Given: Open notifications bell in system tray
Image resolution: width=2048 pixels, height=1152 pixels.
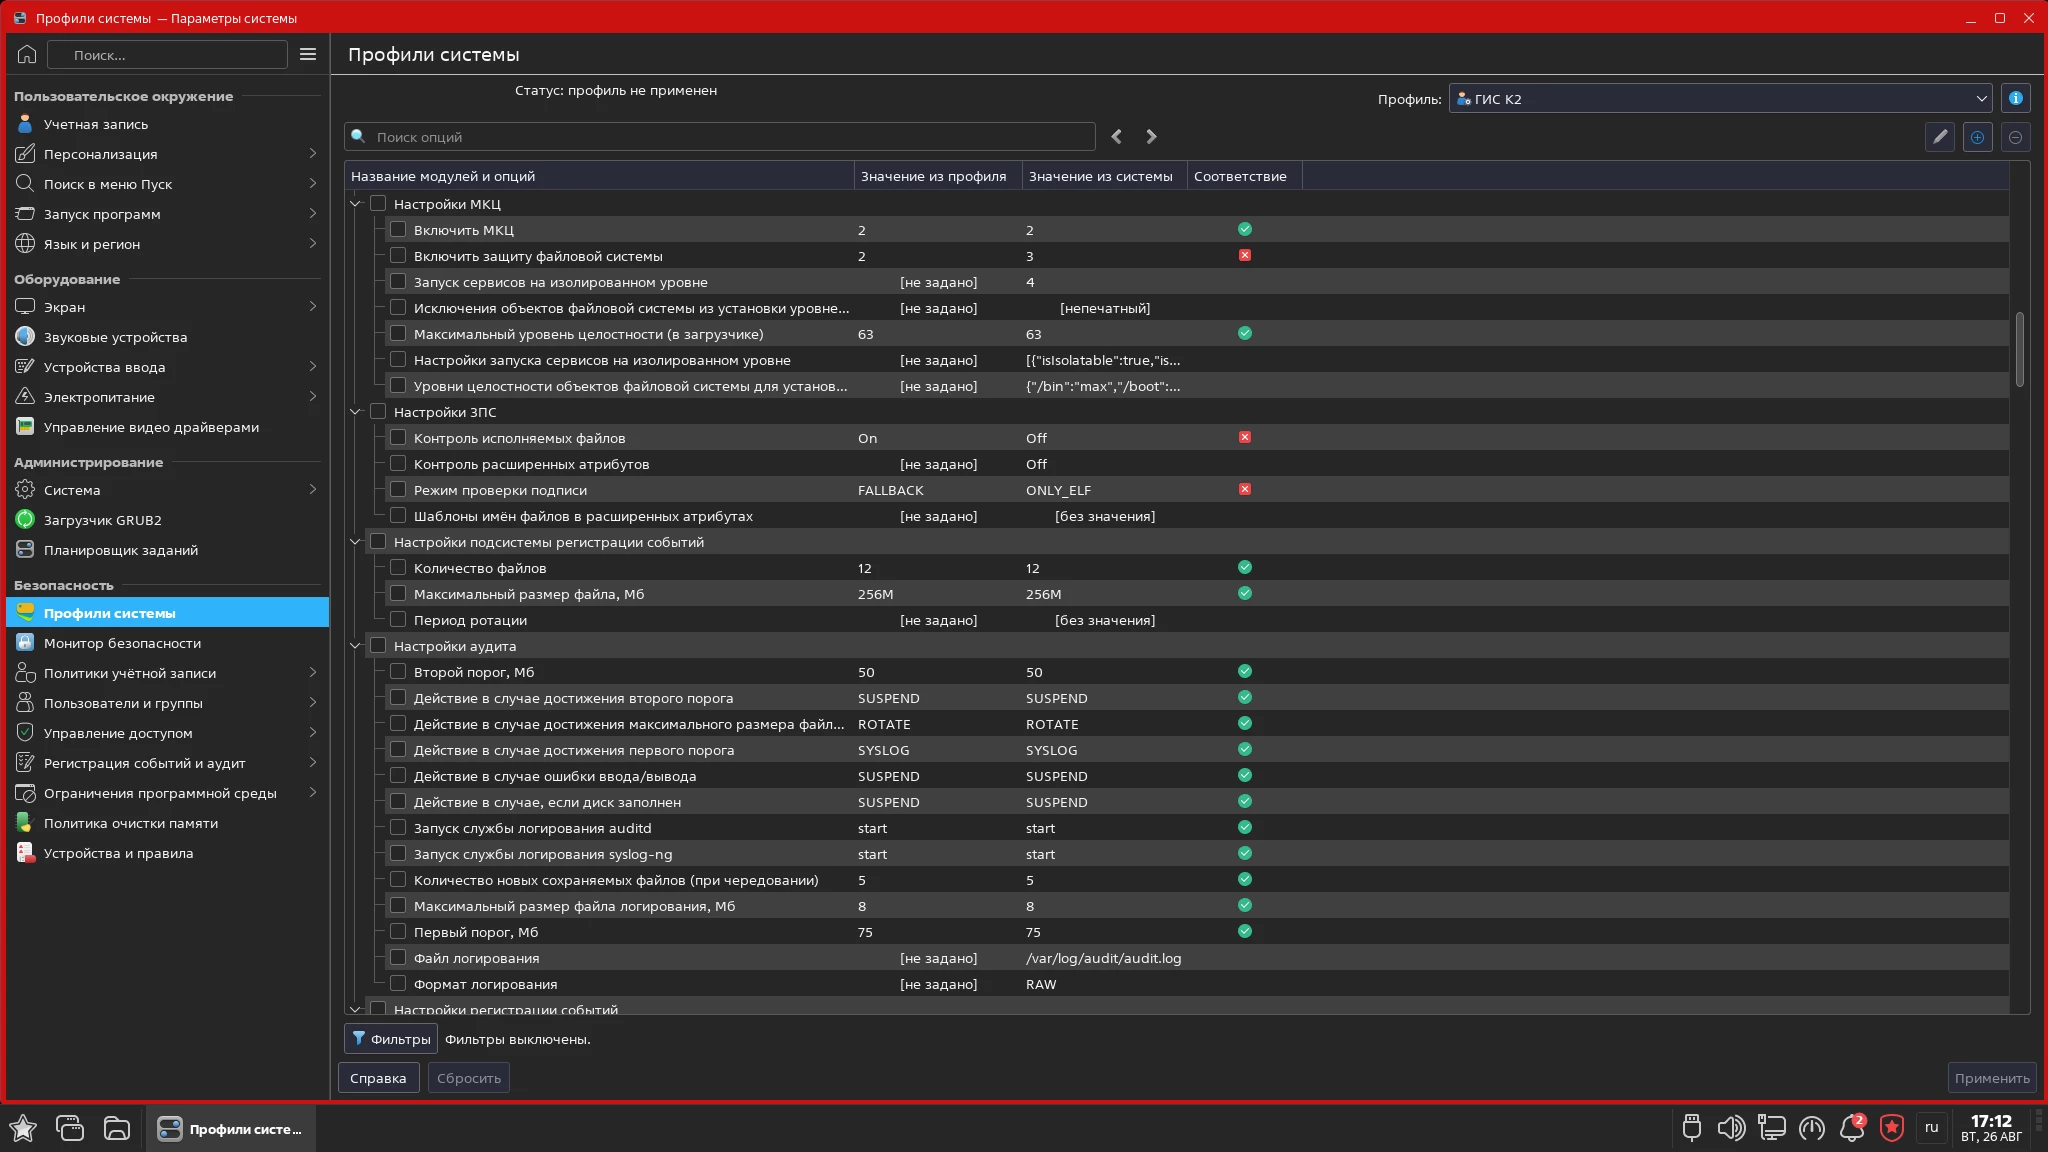Looking at the screenshot, I should [1851, 1128].
